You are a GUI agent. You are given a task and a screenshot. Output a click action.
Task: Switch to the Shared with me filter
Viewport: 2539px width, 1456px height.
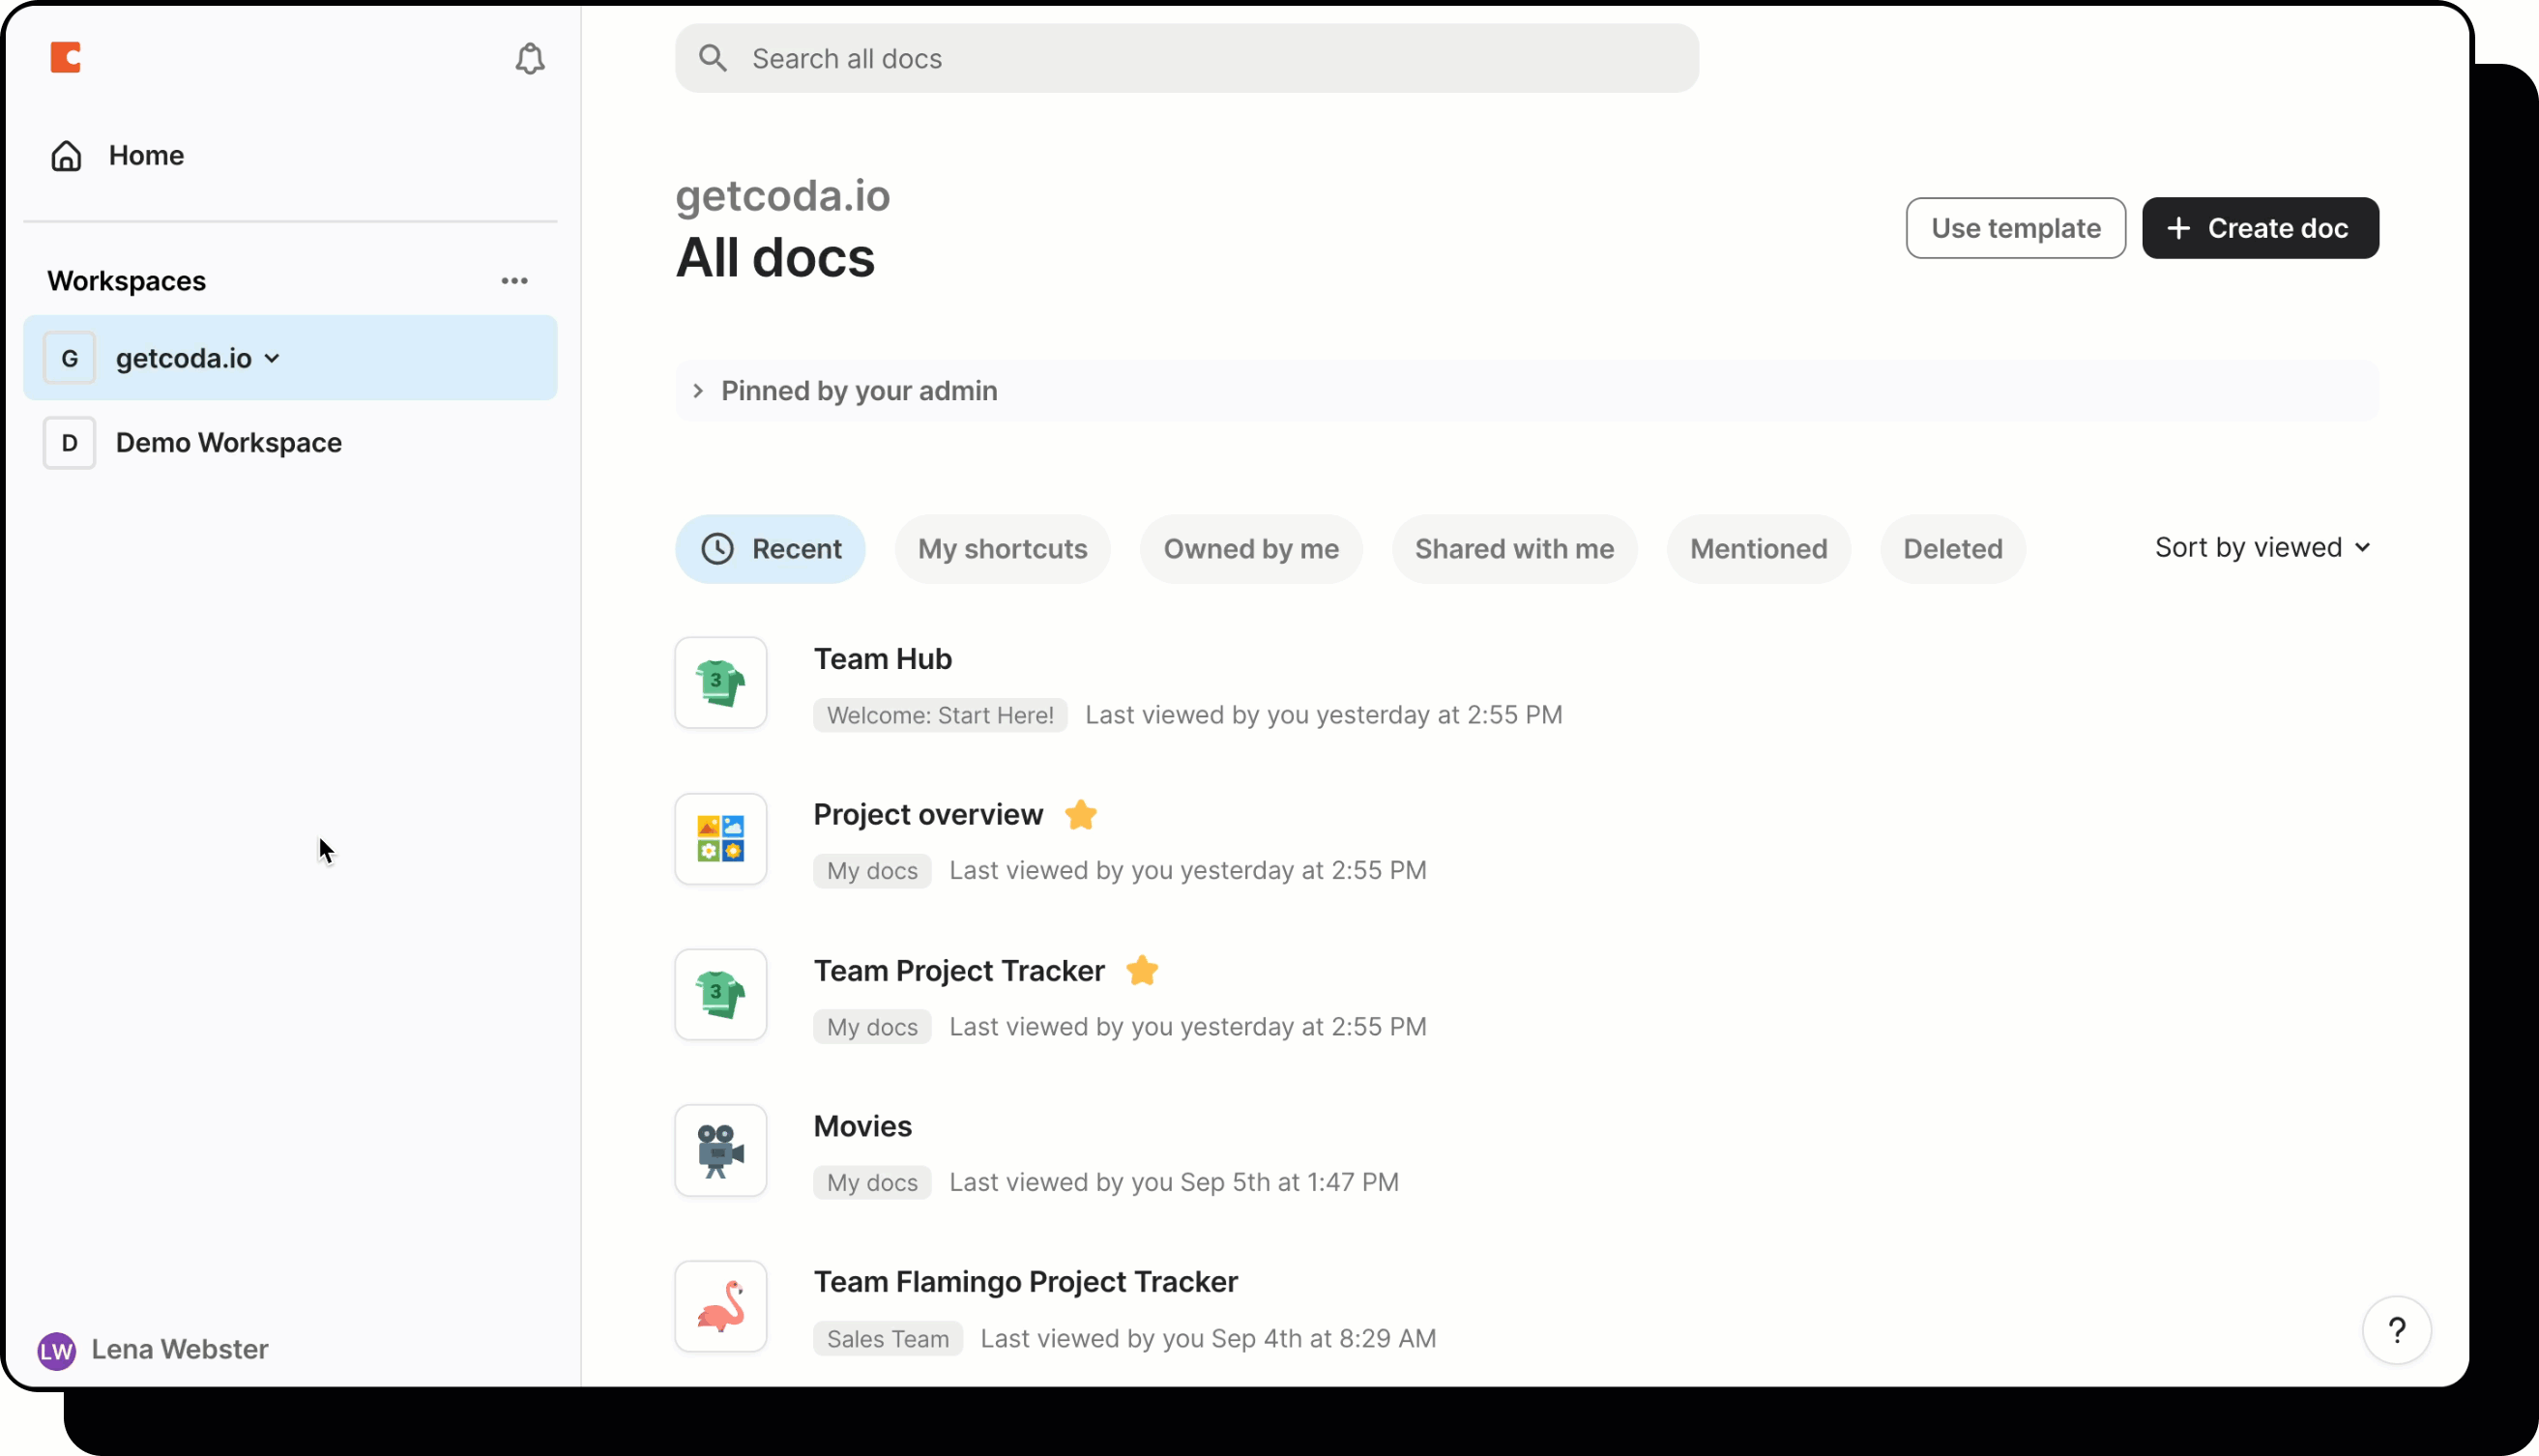(1513, 549)
